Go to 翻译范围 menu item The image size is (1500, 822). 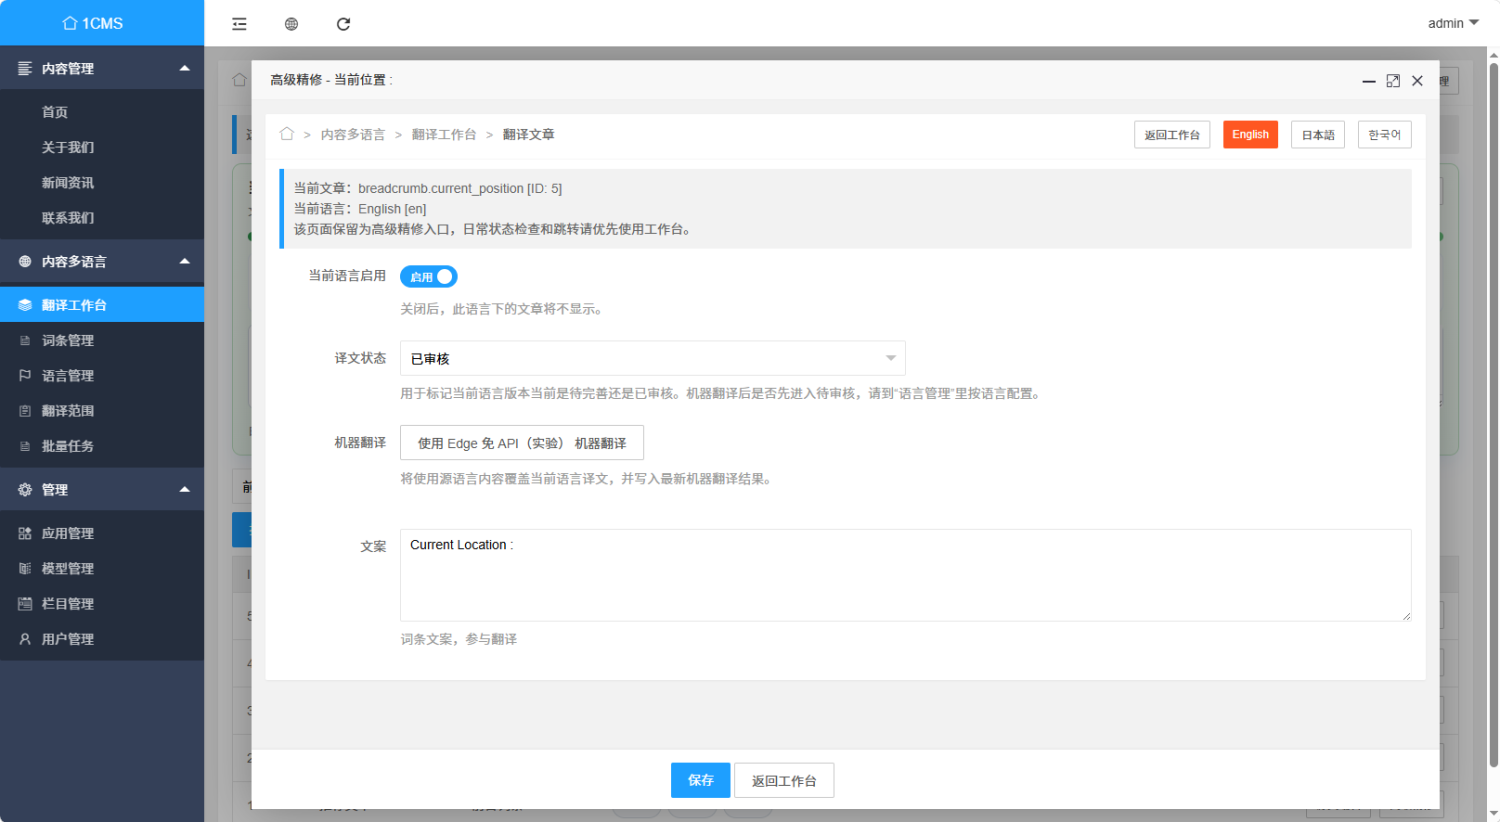point(102,411)
